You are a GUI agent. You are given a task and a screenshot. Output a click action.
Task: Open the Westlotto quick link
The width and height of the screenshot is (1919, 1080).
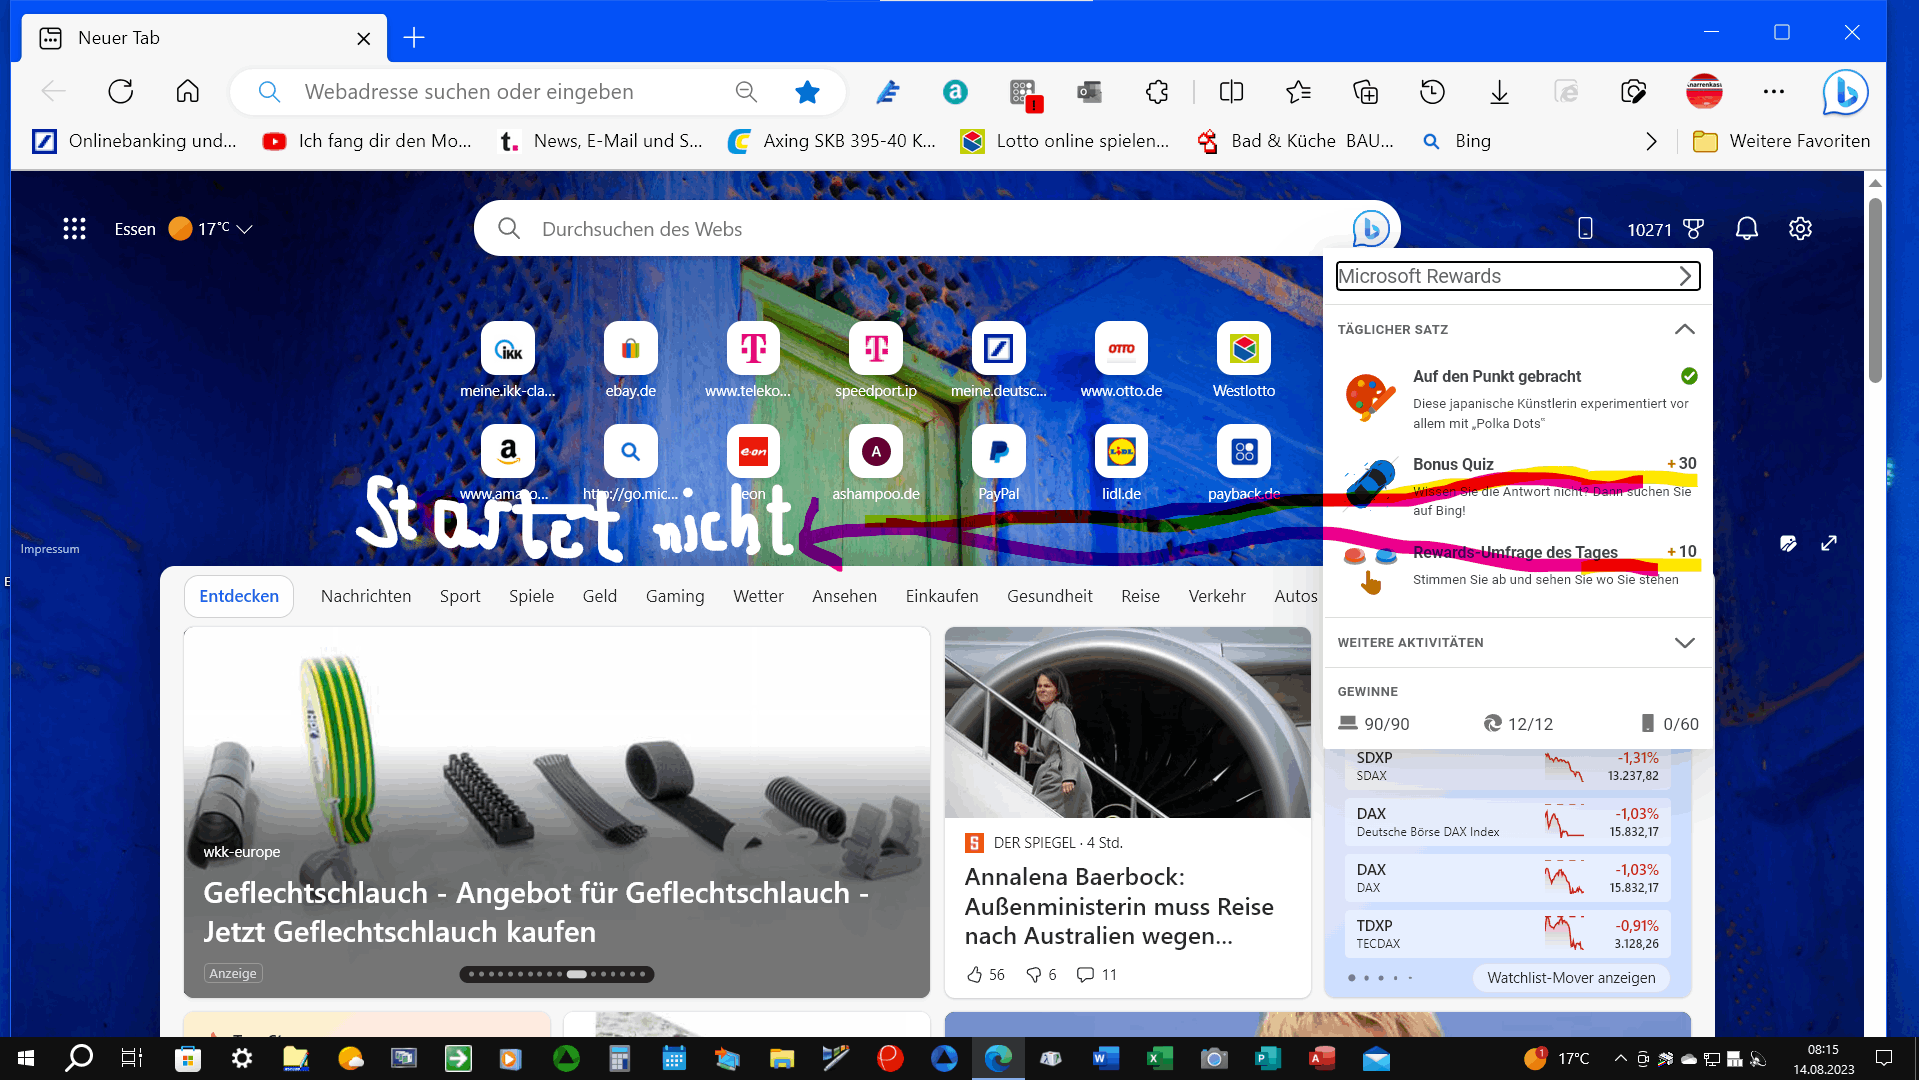(x=1244, y=360)
